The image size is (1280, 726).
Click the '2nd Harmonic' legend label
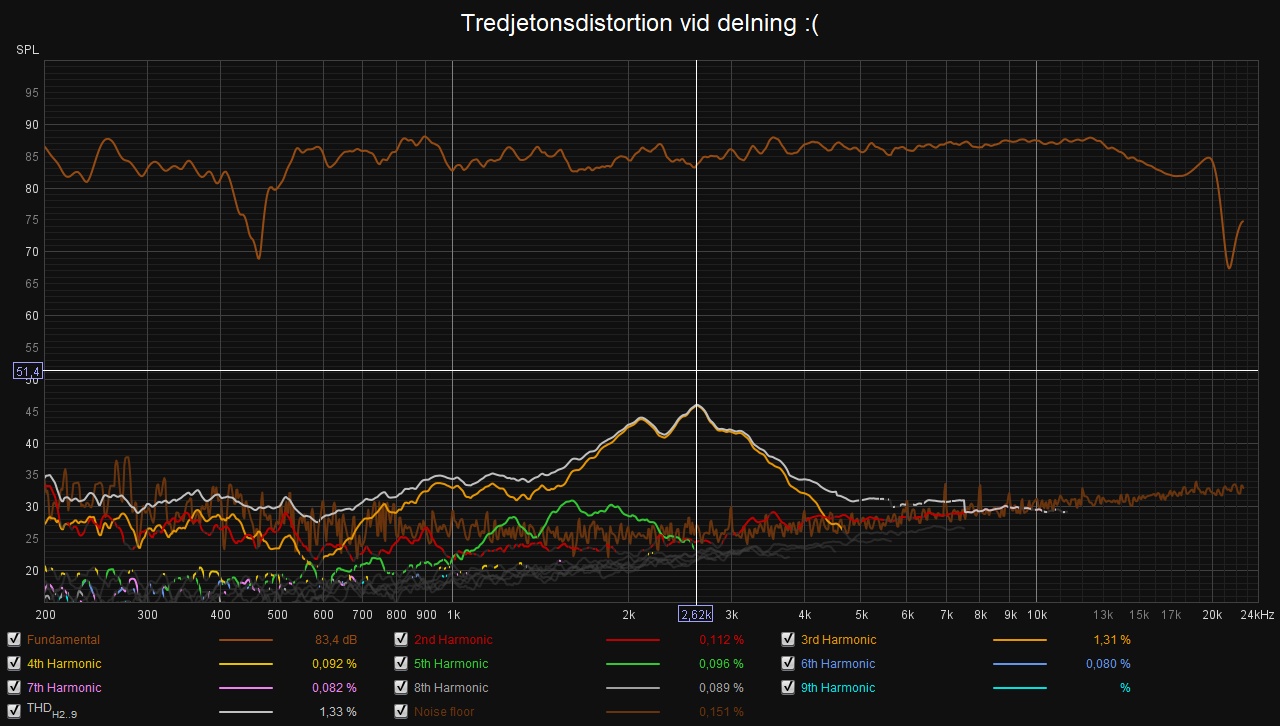click(x=453, y=640)
